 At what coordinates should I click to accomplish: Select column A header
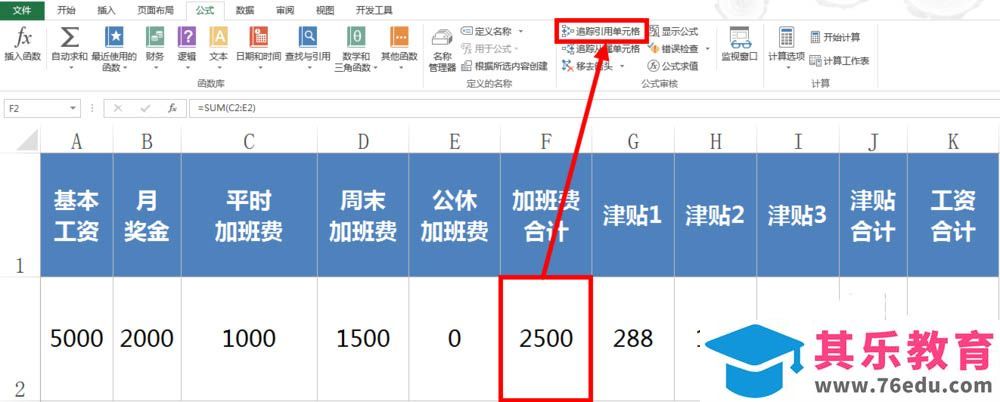(77, 140)
